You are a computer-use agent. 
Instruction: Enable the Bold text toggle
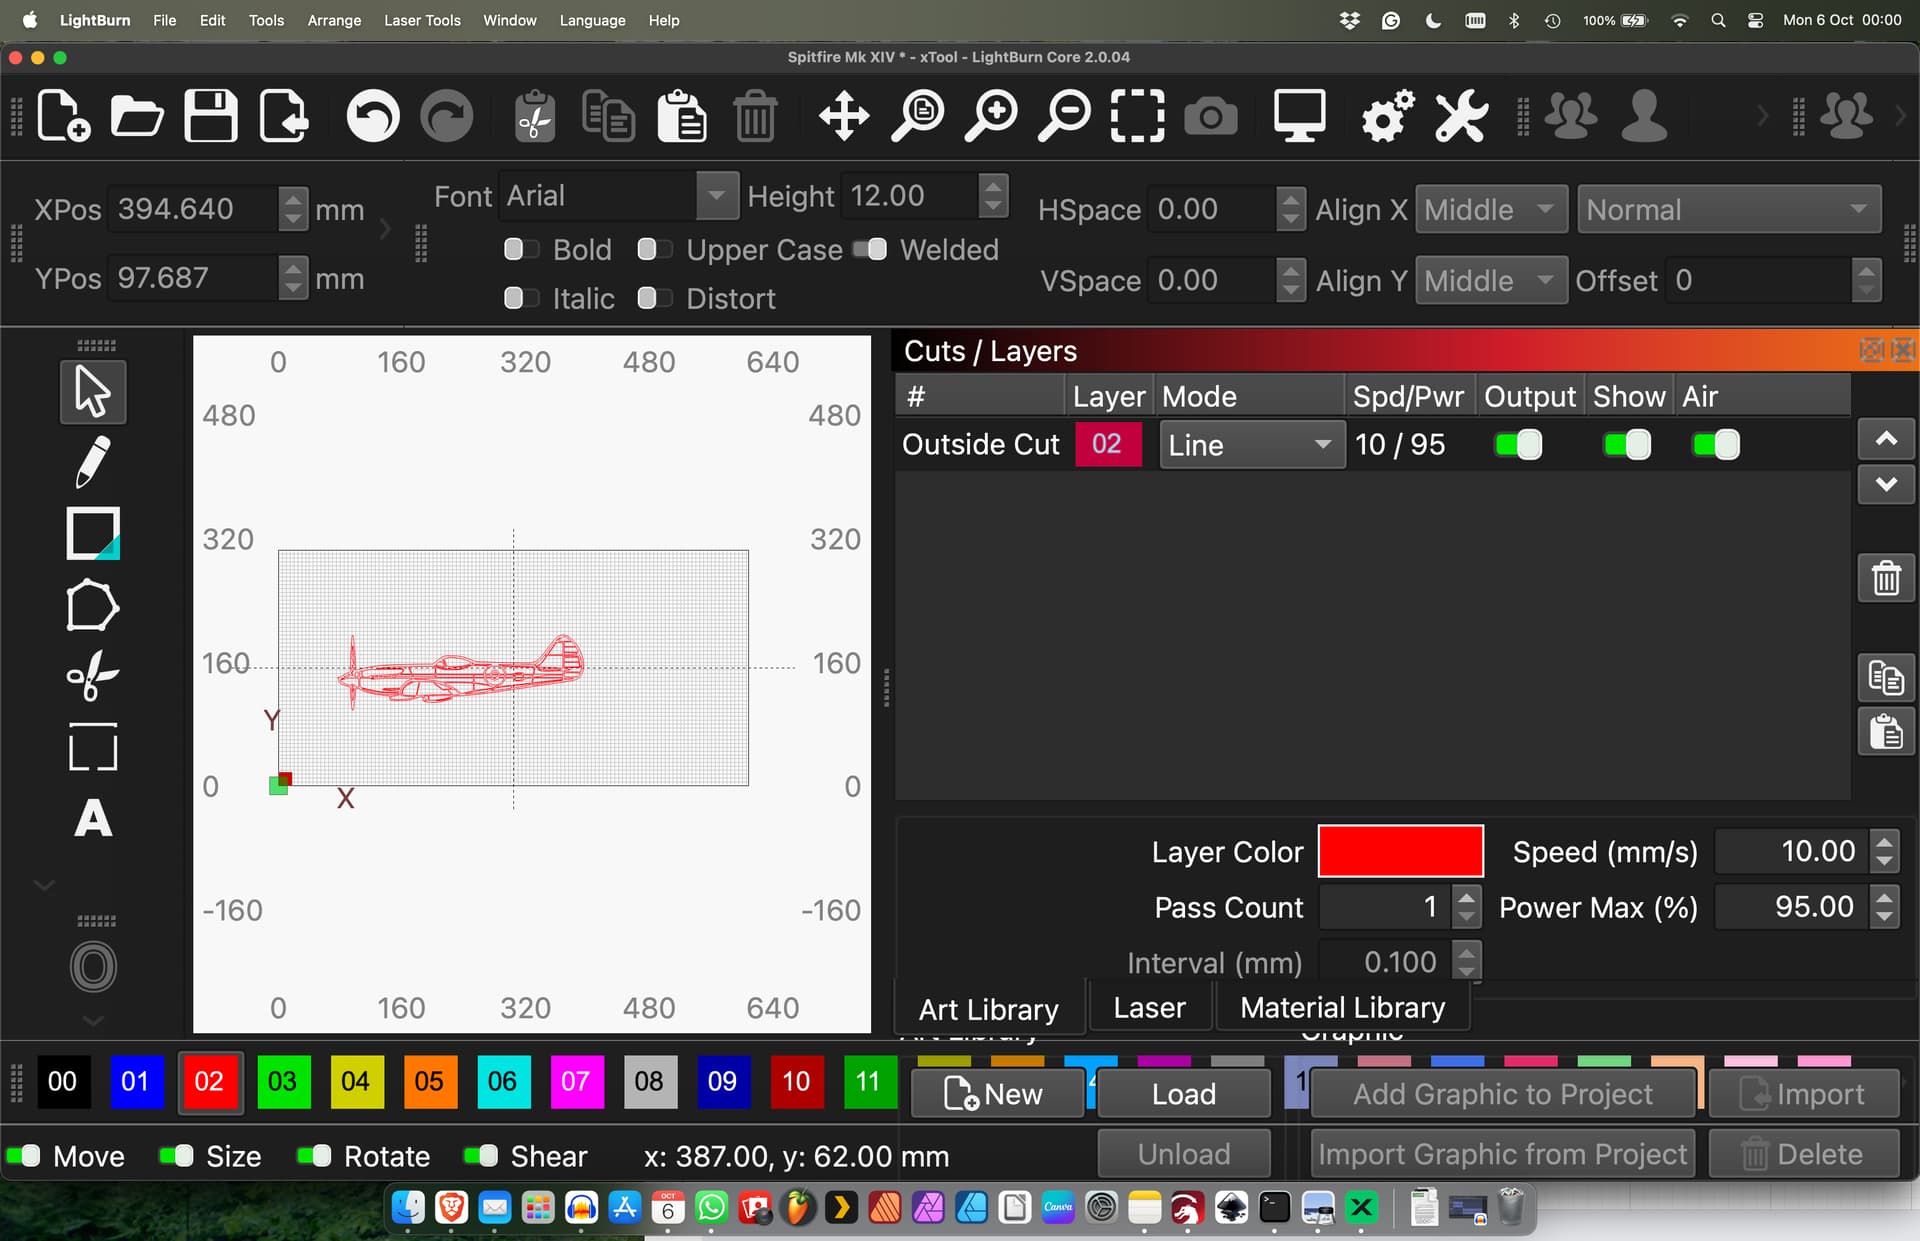[520, 249]
